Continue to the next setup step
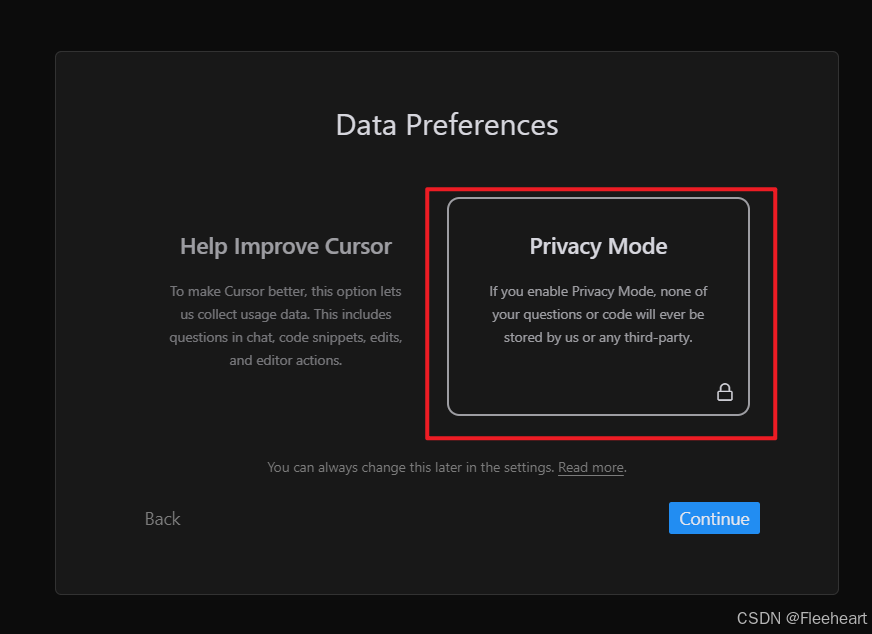This screenshot has width=872, height=634. tap(714, 518)
